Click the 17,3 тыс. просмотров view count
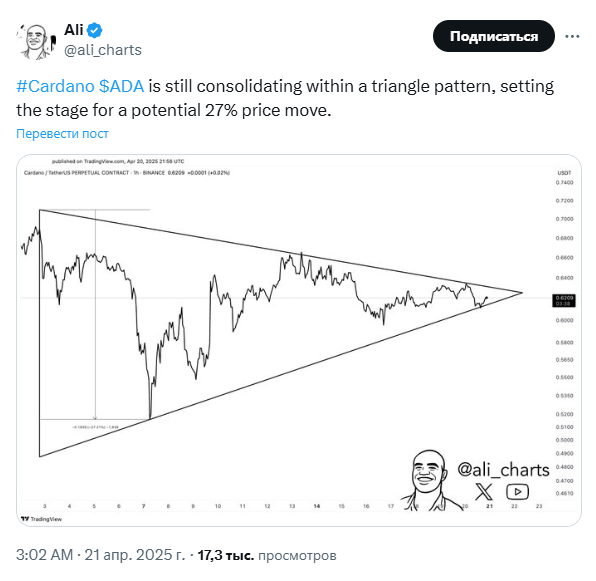This screenshot has width=596, height=581. coord(267,555)
